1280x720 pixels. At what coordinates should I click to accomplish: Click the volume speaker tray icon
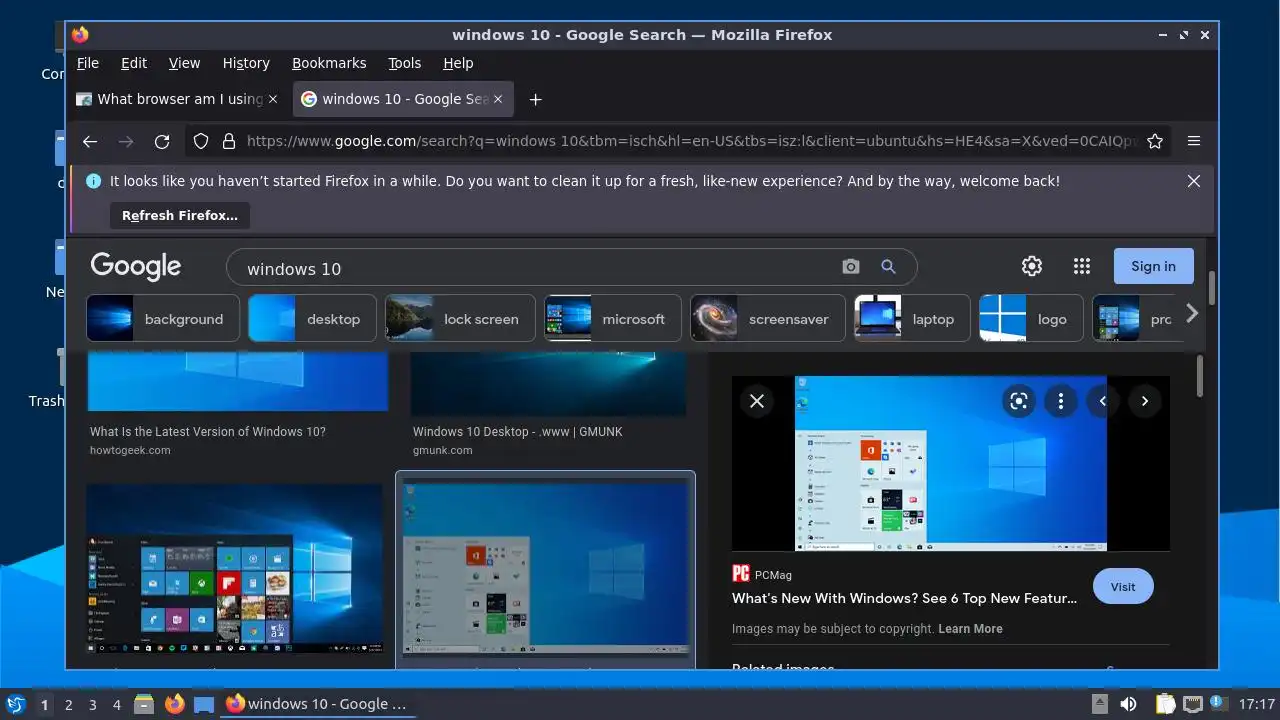click(x=1129, y=704)
